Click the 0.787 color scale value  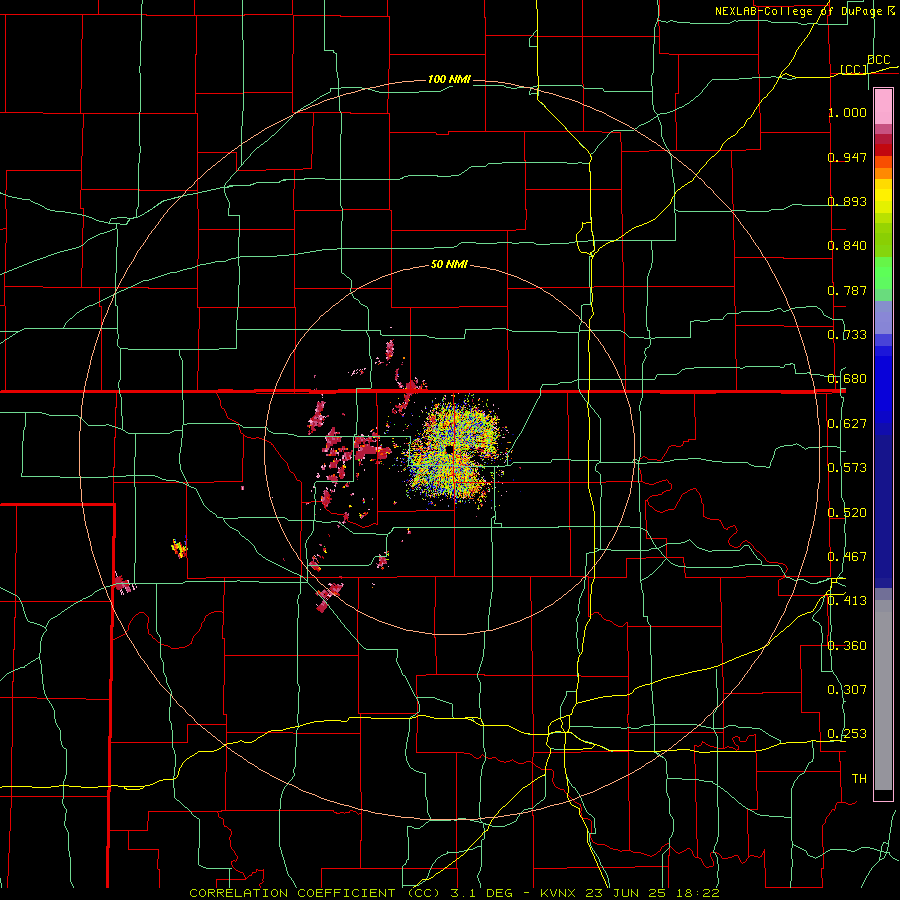coord(847,290)
